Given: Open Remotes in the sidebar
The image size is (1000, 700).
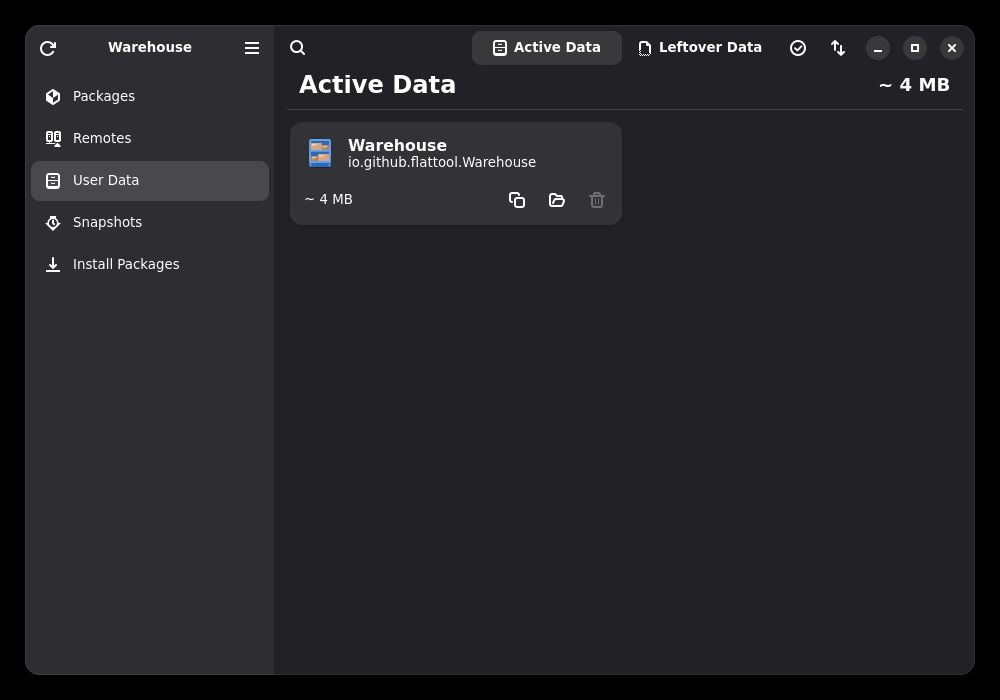Looking at the screenshot, I should pos(150,138).
